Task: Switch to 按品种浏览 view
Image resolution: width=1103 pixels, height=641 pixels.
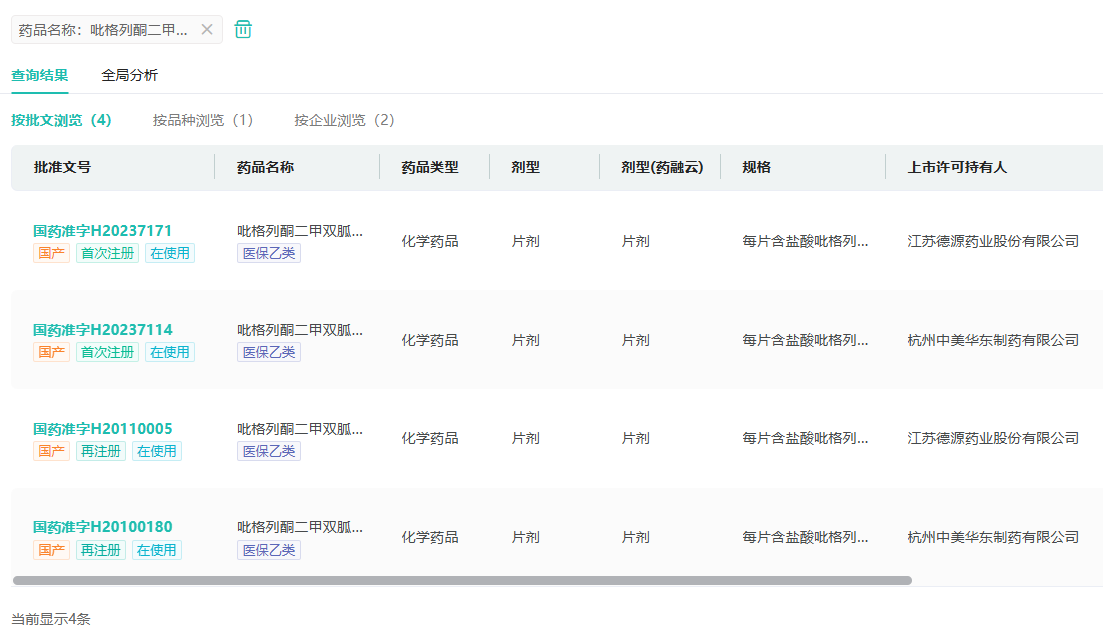Action: pyautogui.click(x=202, y=120)
